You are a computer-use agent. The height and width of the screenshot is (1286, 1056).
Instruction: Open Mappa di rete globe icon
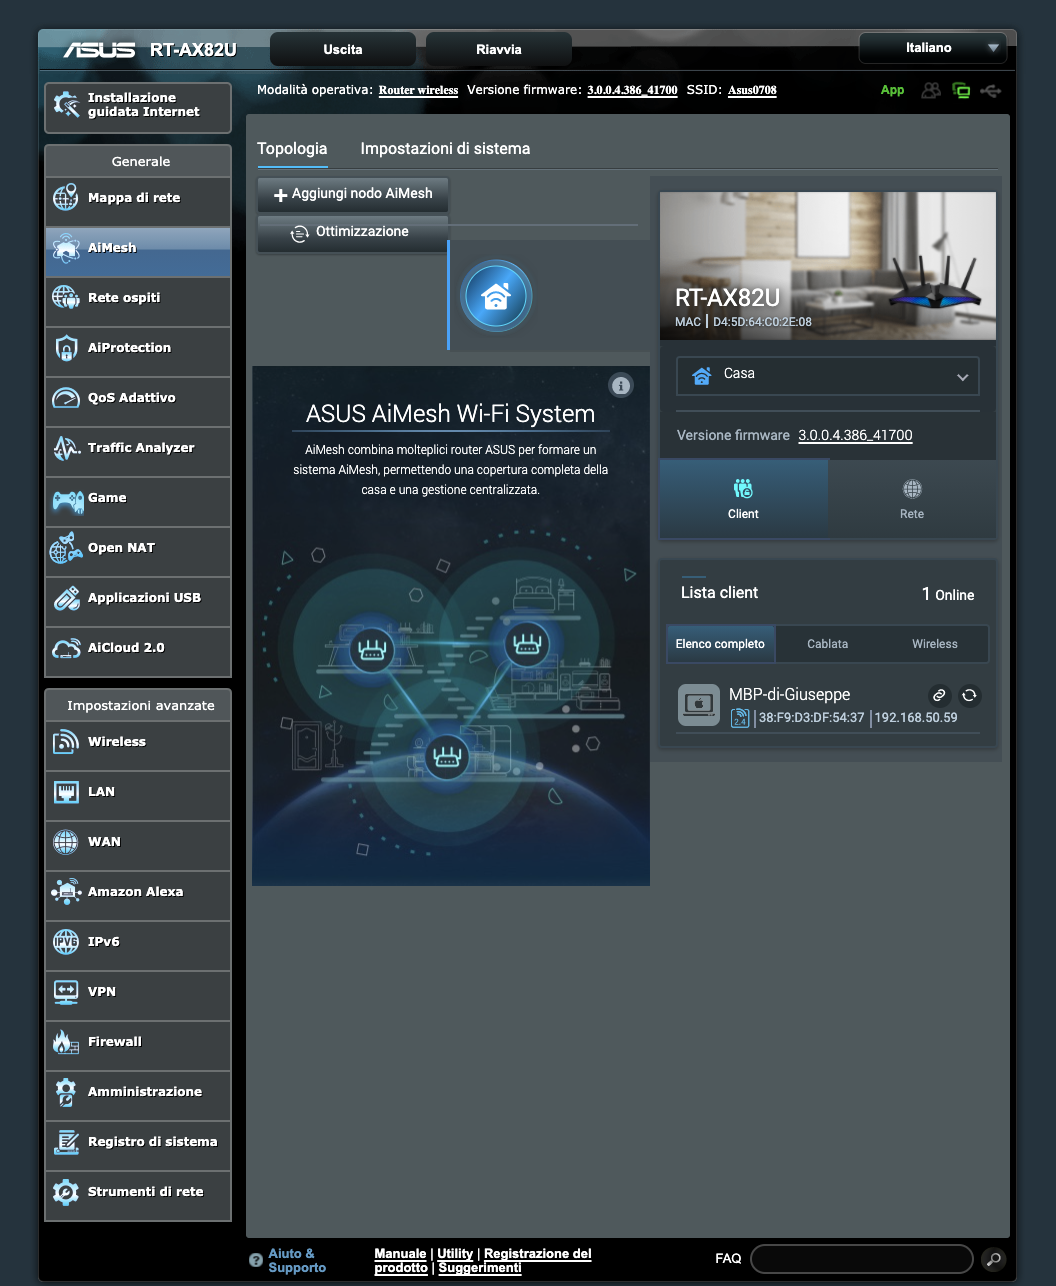coord(66,197)
